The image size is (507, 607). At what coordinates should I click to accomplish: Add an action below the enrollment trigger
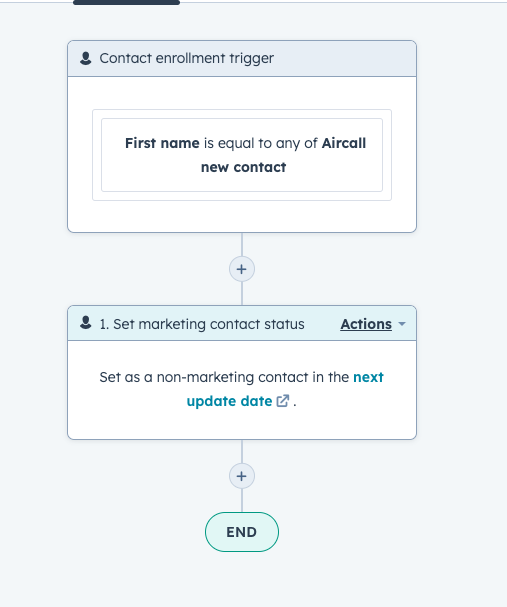(x=242, y=269)
